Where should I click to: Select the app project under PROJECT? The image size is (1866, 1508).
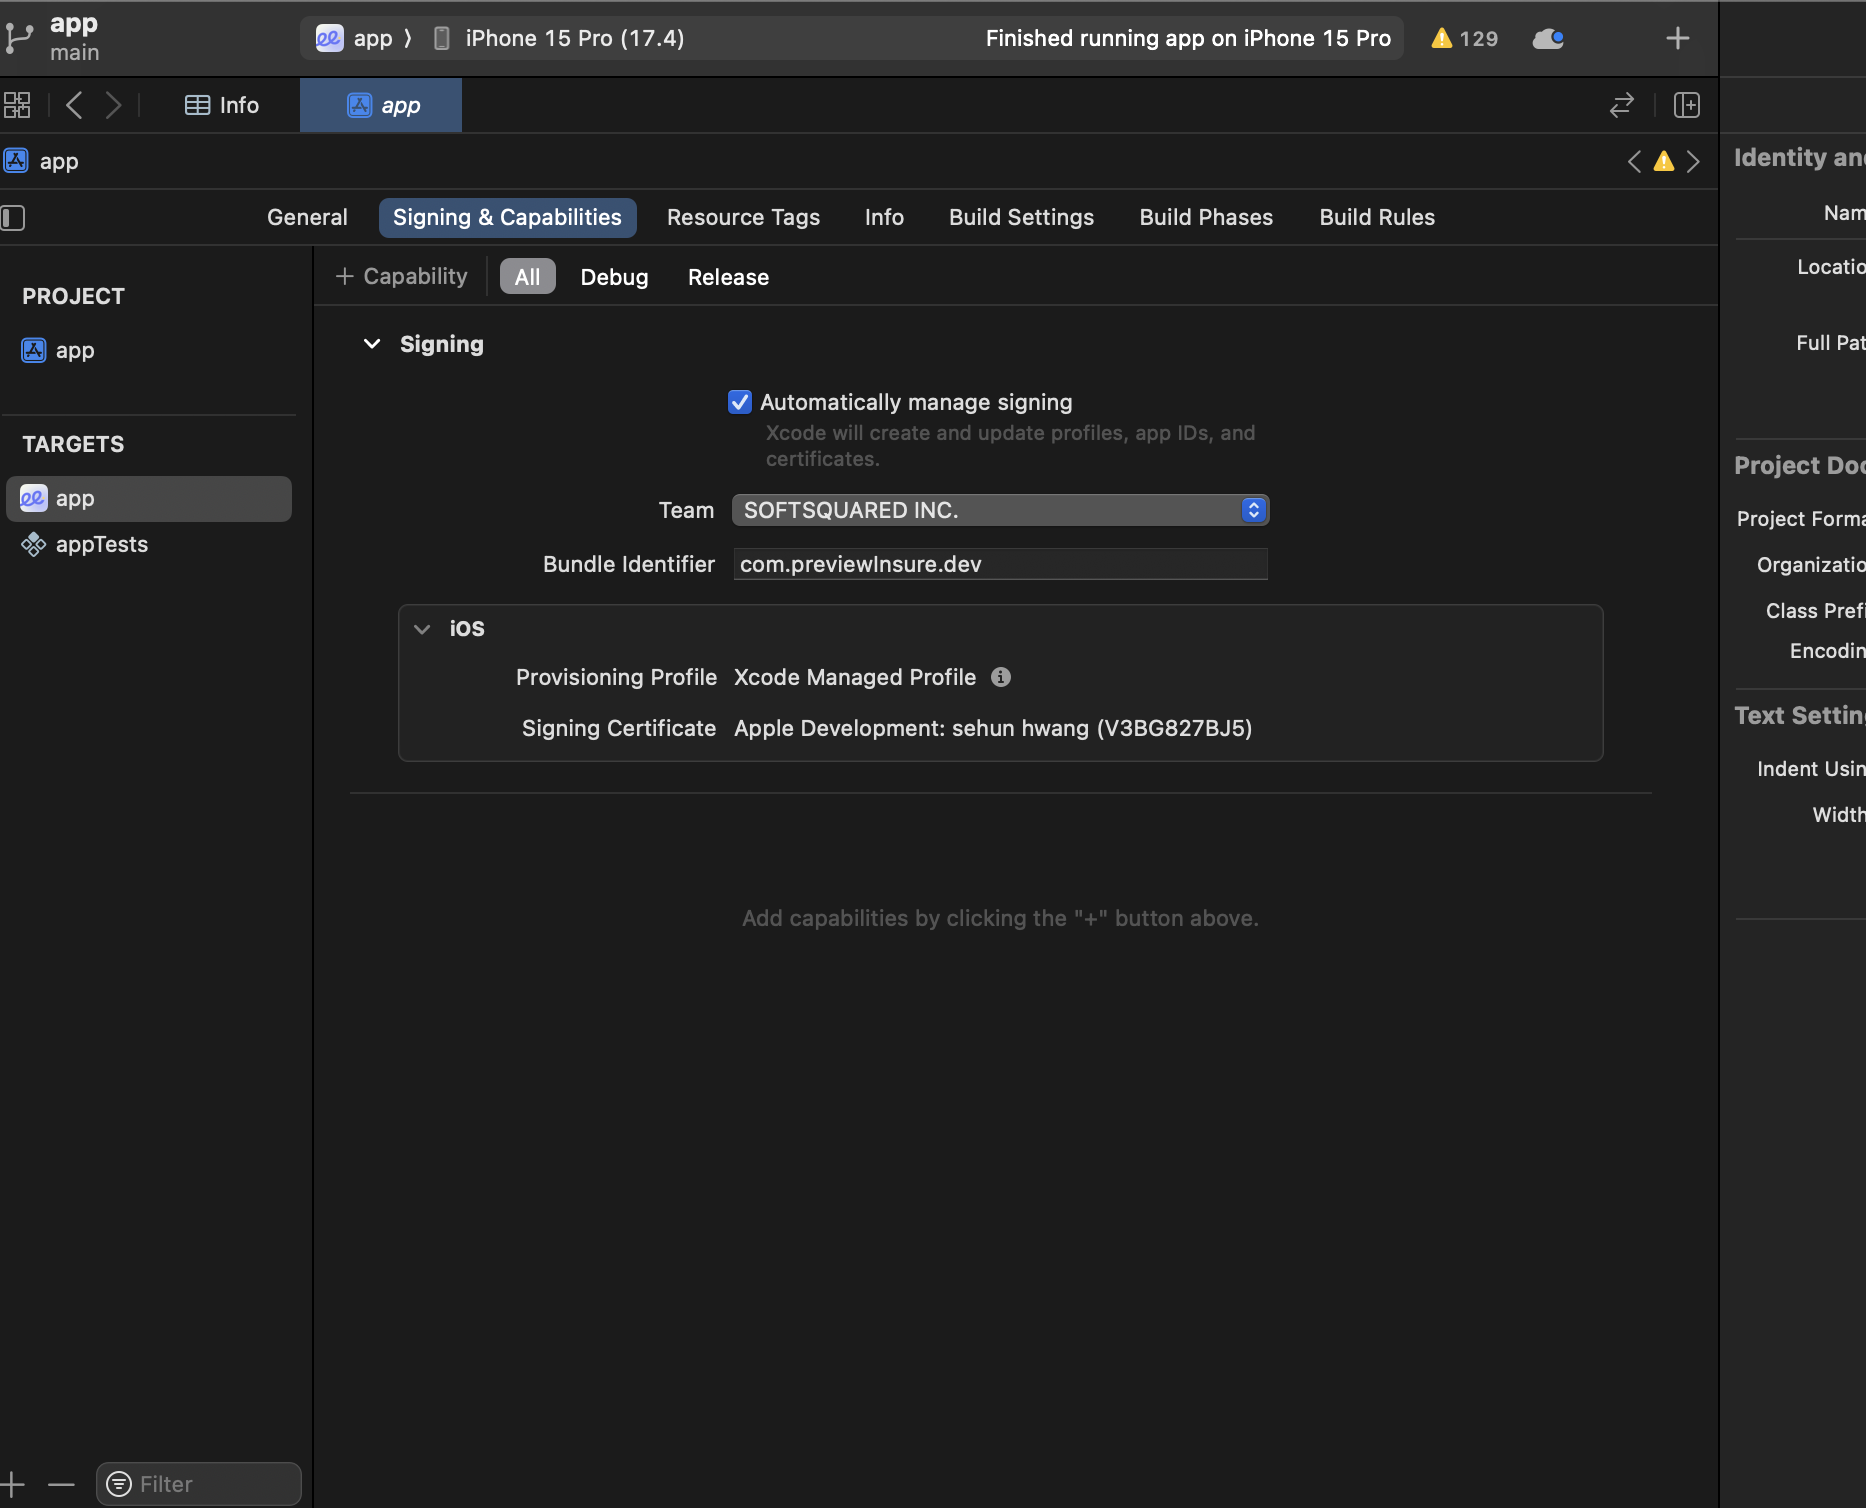149,350
